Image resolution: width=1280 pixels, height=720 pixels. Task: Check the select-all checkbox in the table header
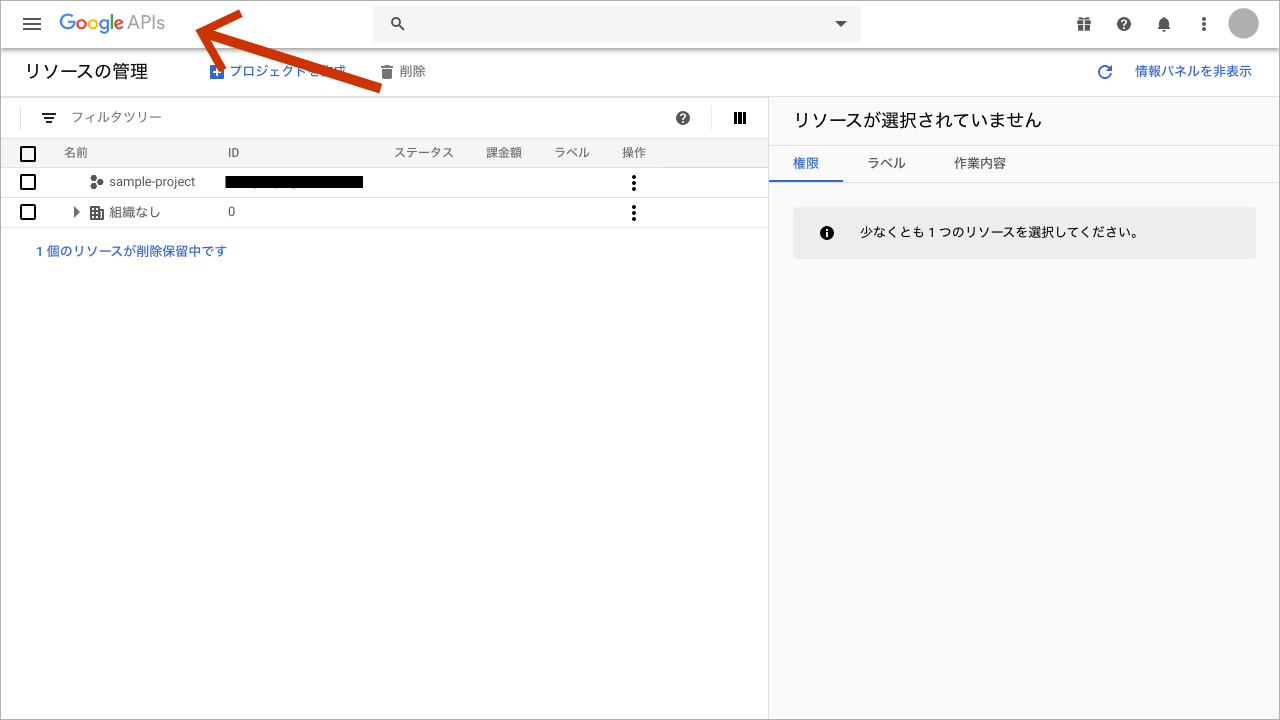[28, 153]
